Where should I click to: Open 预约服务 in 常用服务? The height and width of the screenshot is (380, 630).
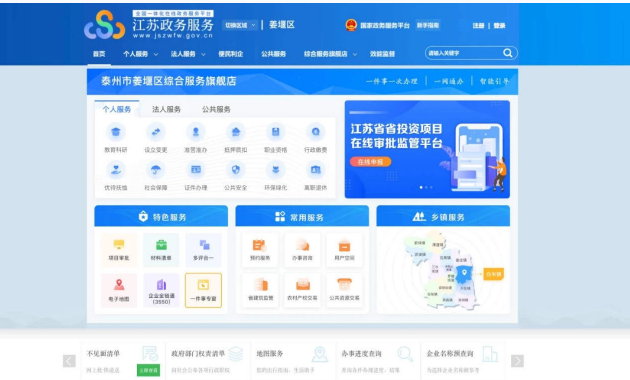260,250
